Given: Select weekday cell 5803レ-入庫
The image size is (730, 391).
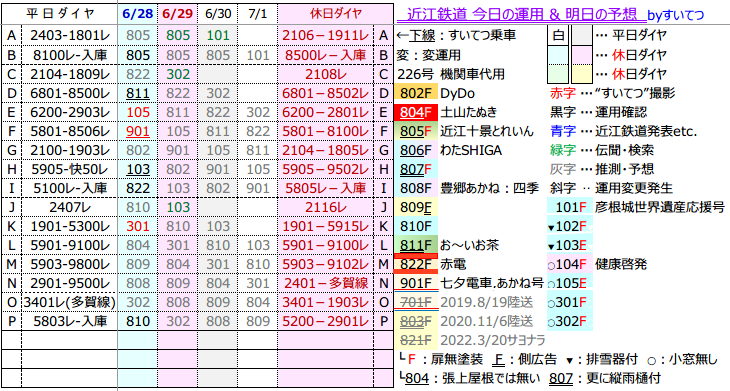Looking at the screenshot, I should click(x=69, y=321).
